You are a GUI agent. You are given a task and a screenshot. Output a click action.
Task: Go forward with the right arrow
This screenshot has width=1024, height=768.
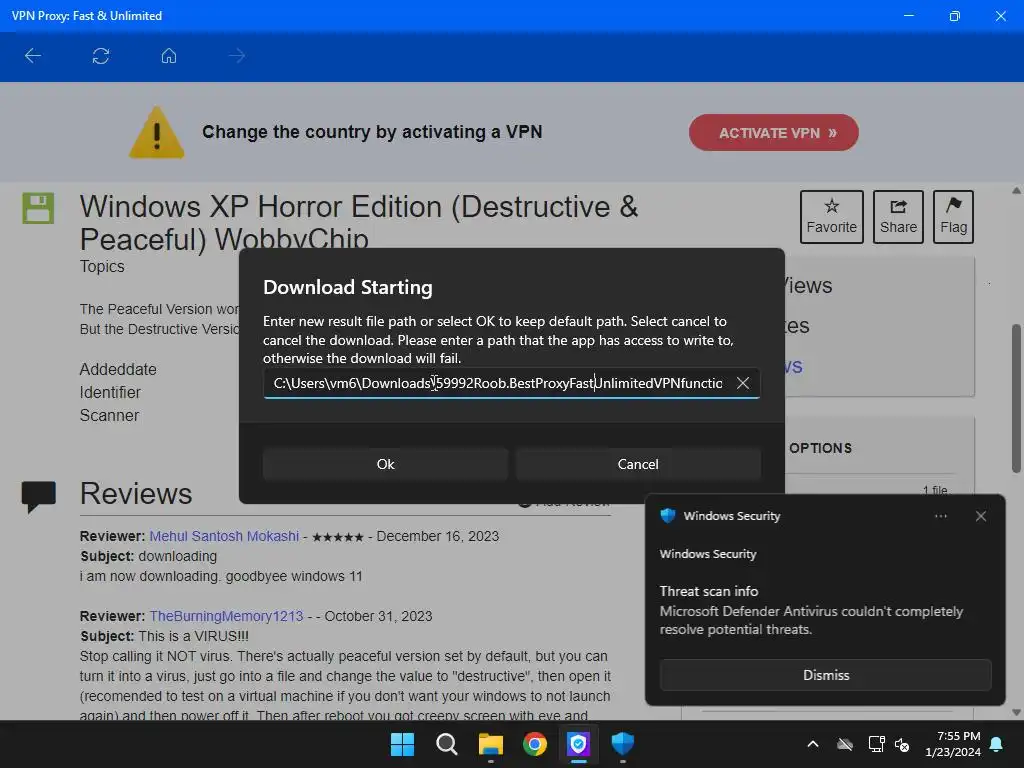[237, 56]
